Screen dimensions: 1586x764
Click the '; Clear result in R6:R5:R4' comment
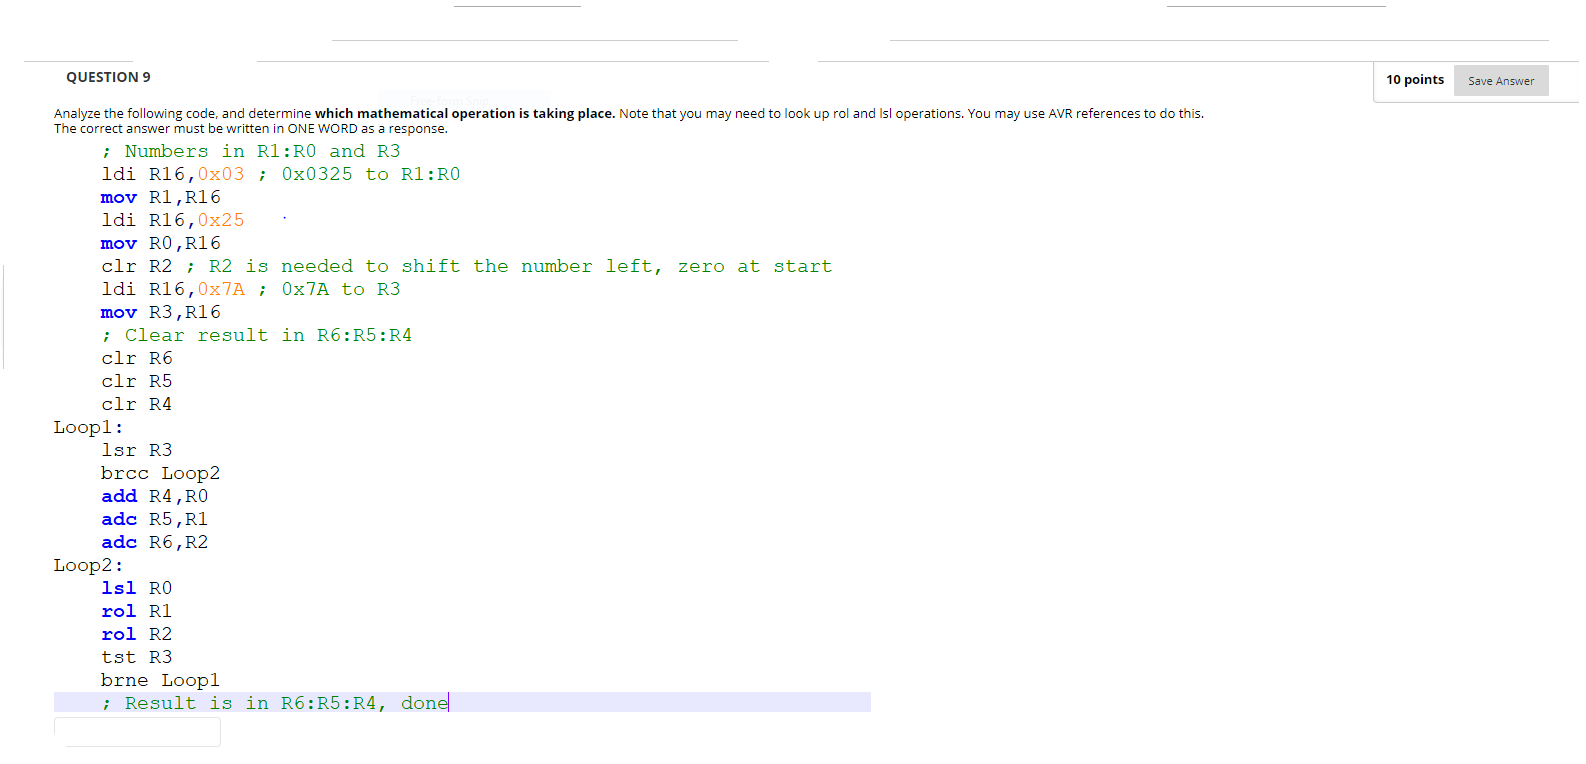[x=256, y=335]
